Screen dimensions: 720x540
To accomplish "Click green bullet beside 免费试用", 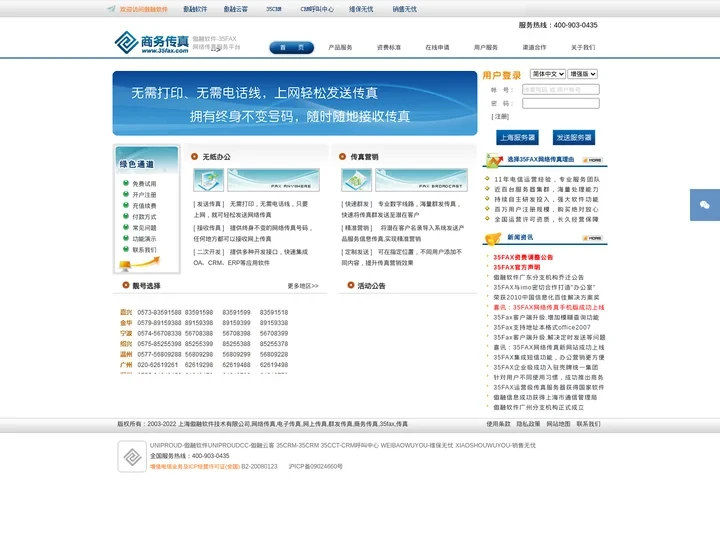I will pyautogui.click(x=126, y=183).
